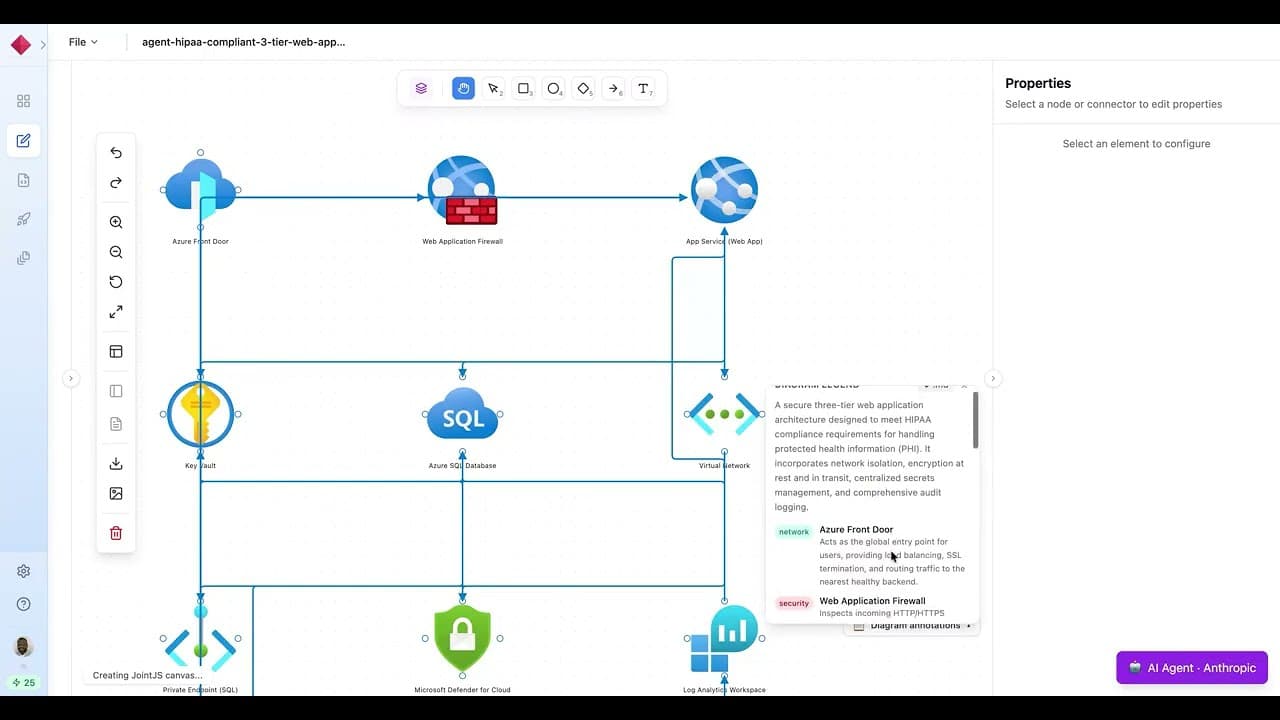
Task: Select the Ellipse shape tool
Action: tap(554, 88)
